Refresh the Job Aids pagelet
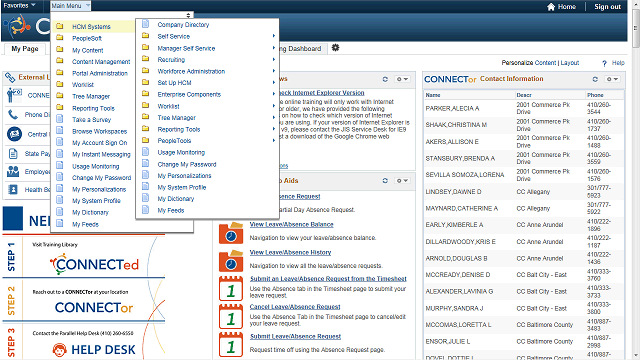This screenshot has width=640, height=360. click(385, 180)
